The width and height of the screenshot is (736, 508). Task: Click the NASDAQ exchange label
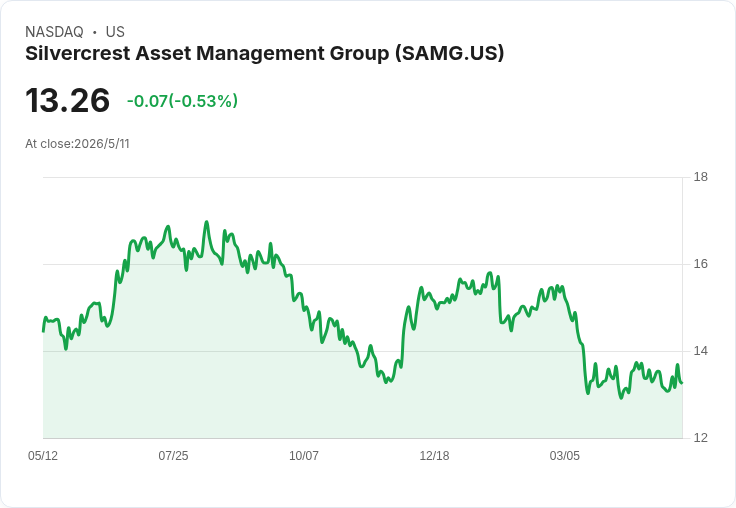[x=54, y=32]
